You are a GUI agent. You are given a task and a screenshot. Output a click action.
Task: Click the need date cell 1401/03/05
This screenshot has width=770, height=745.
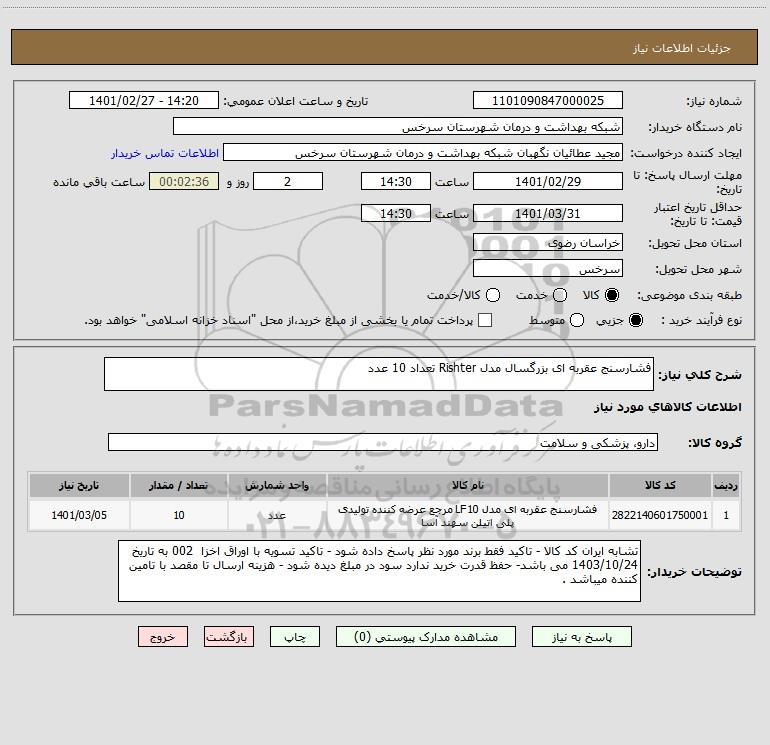click(x=79, y=515)
